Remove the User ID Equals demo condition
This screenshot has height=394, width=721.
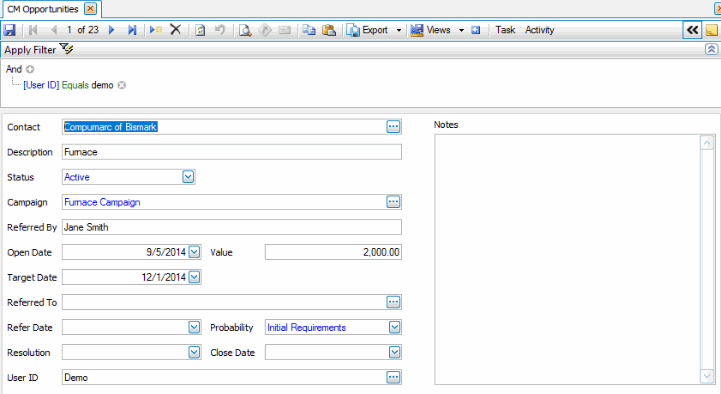pyautogui.click(x=121, y=85)
